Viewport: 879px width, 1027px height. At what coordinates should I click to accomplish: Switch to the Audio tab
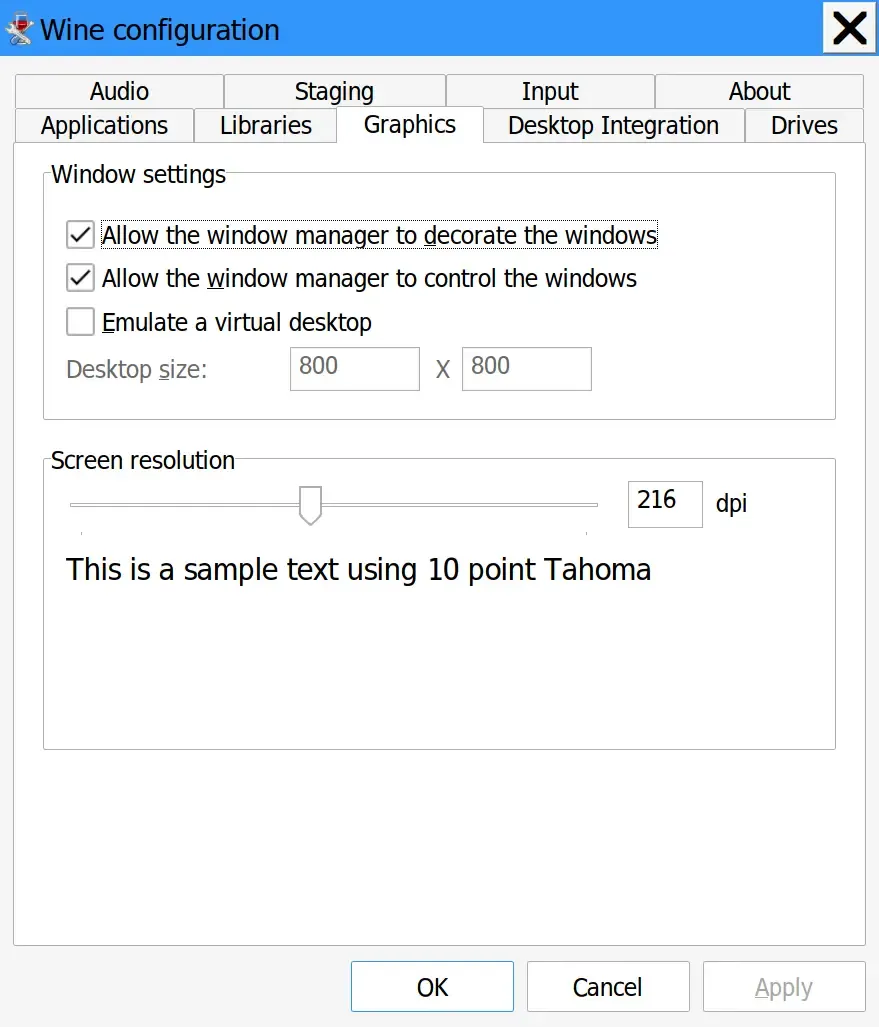[x=119, y=92]
